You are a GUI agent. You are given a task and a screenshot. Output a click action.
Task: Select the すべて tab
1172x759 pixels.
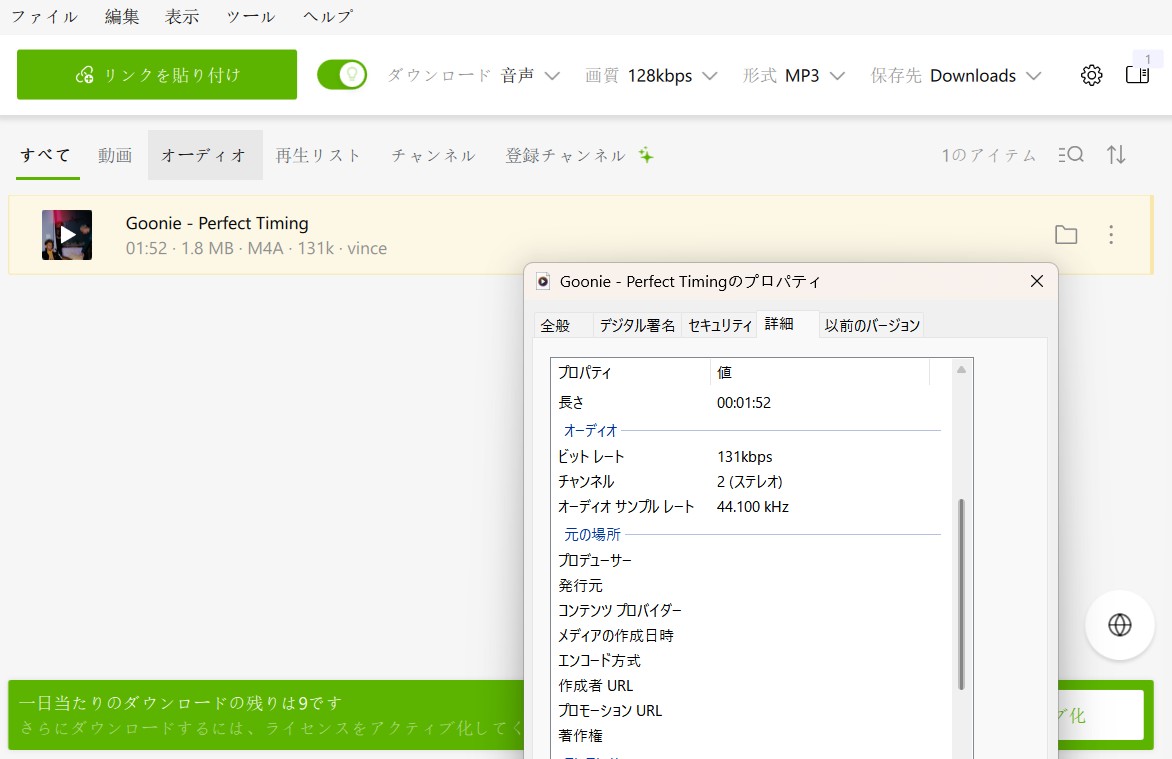[x=46, y=155]
